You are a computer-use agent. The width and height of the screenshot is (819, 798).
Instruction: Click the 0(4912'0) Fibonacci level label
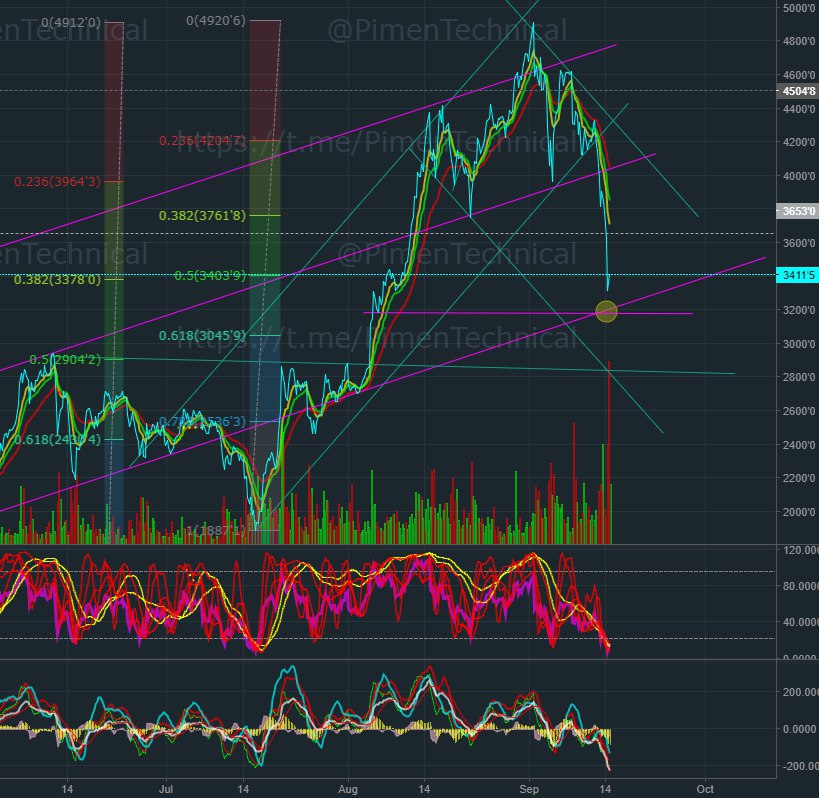tap(71, 22)
